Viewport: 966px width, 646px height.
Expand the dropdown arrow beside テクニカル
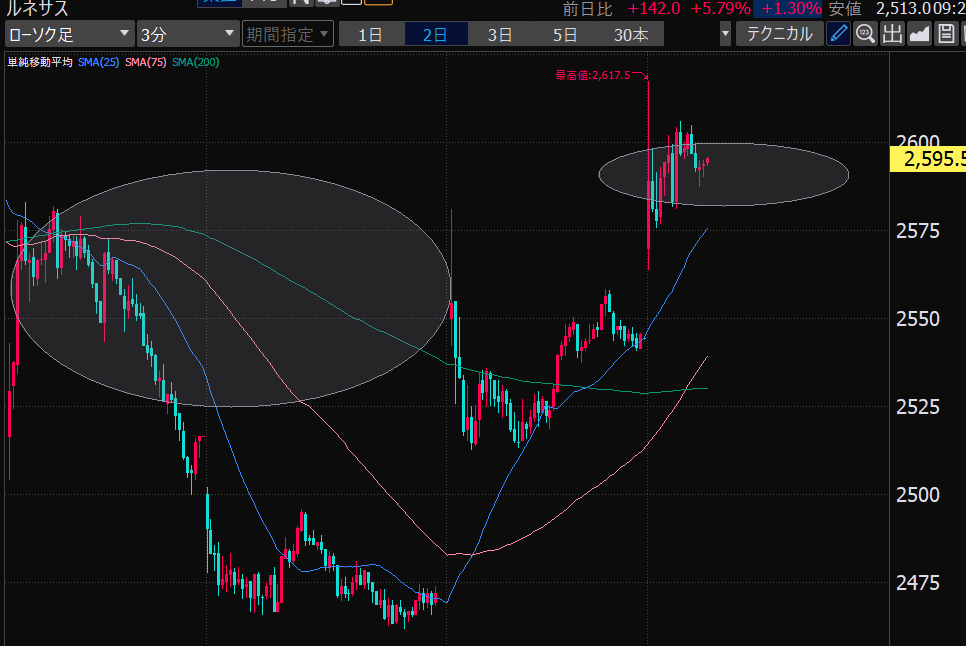[x=725, y=34]
